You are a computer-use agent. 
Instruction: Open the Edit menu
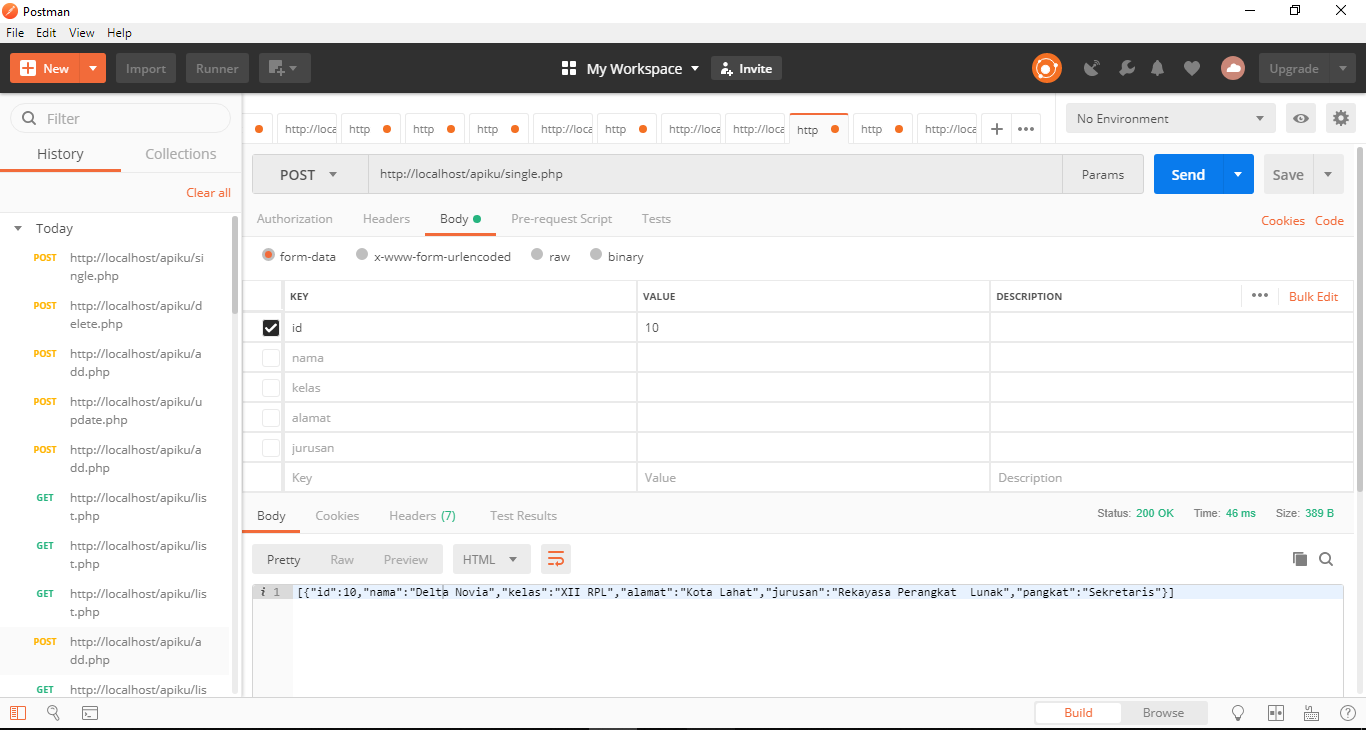[46, 33]
